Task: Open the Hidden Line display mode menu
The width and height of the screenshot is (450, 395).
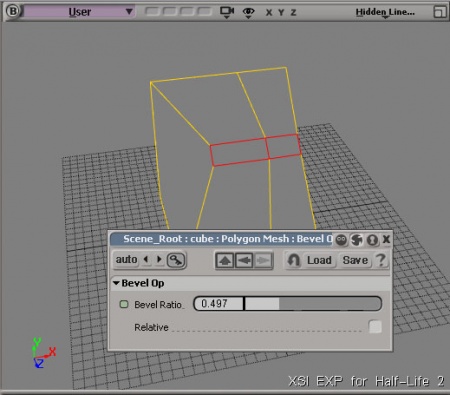Action: pos(385,12)
